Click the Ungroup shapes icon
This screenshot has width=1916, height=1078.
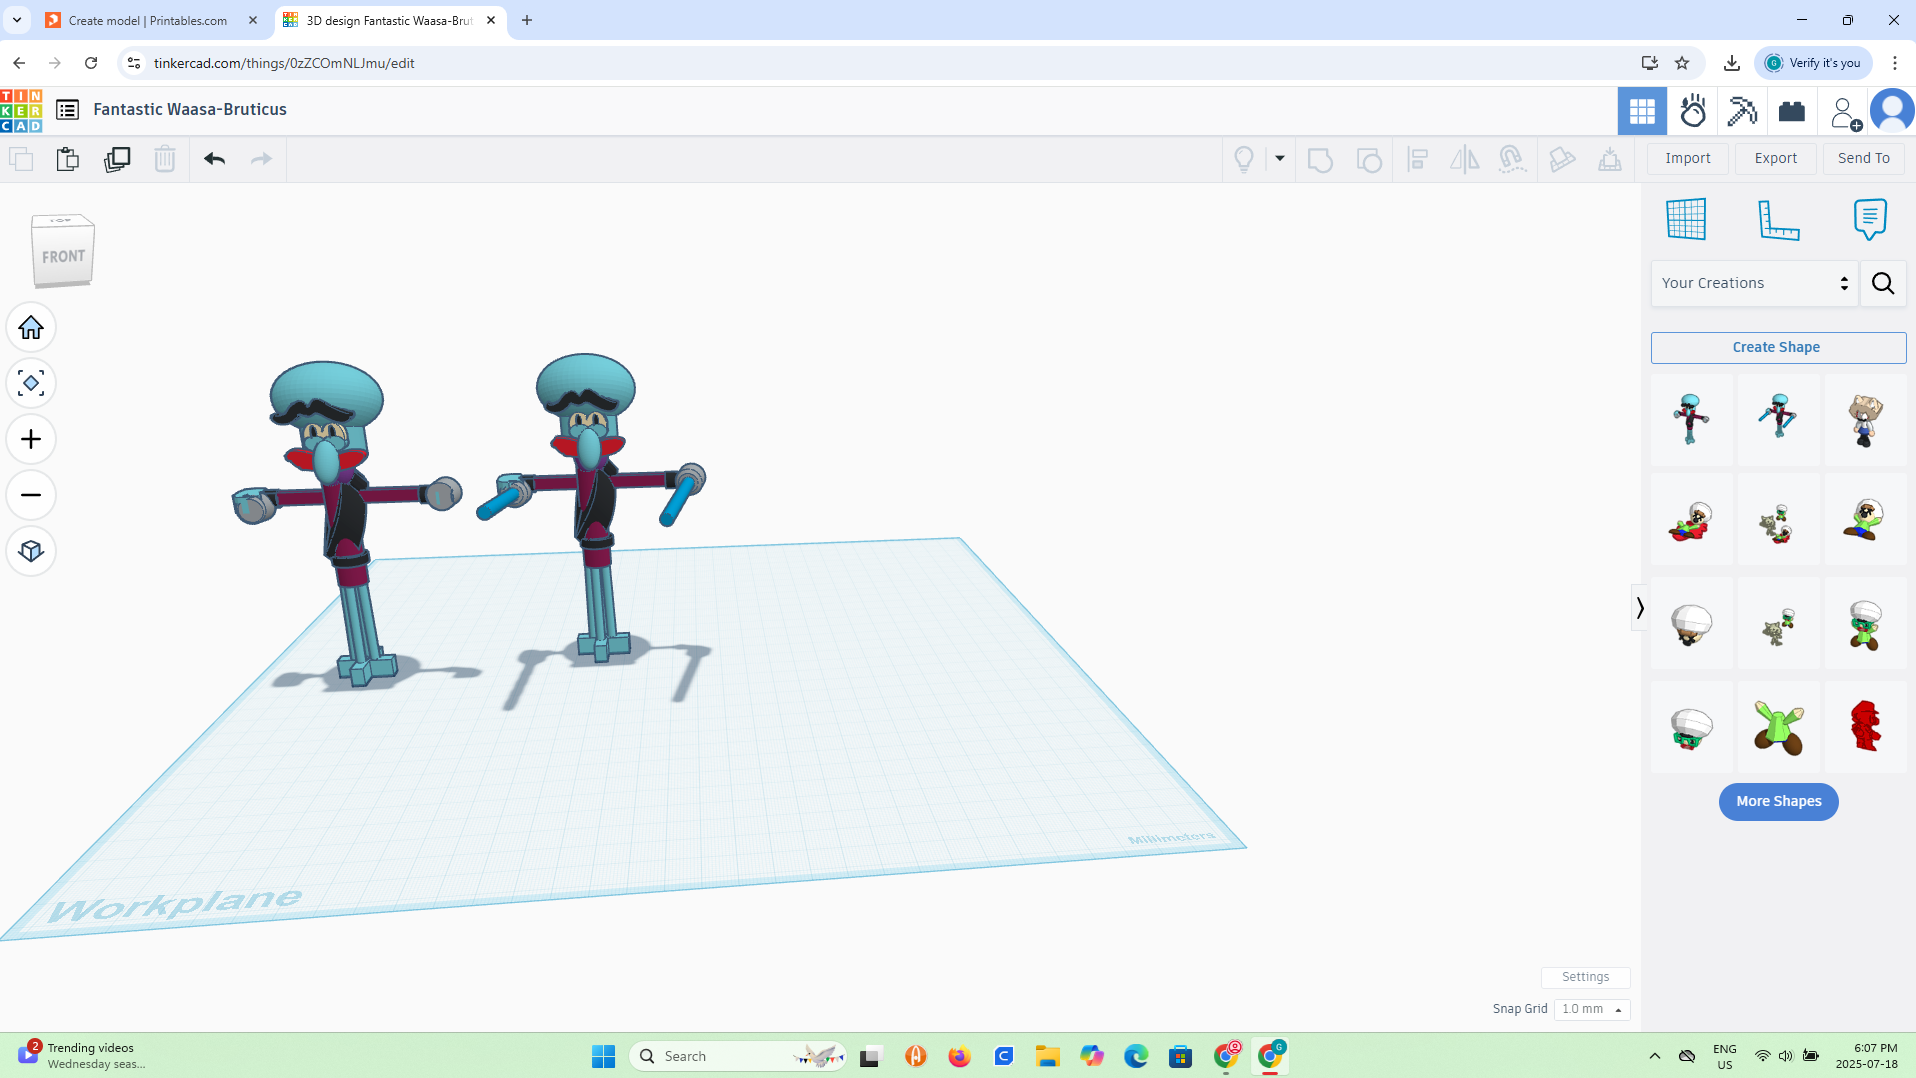[x=1369, y=159]
